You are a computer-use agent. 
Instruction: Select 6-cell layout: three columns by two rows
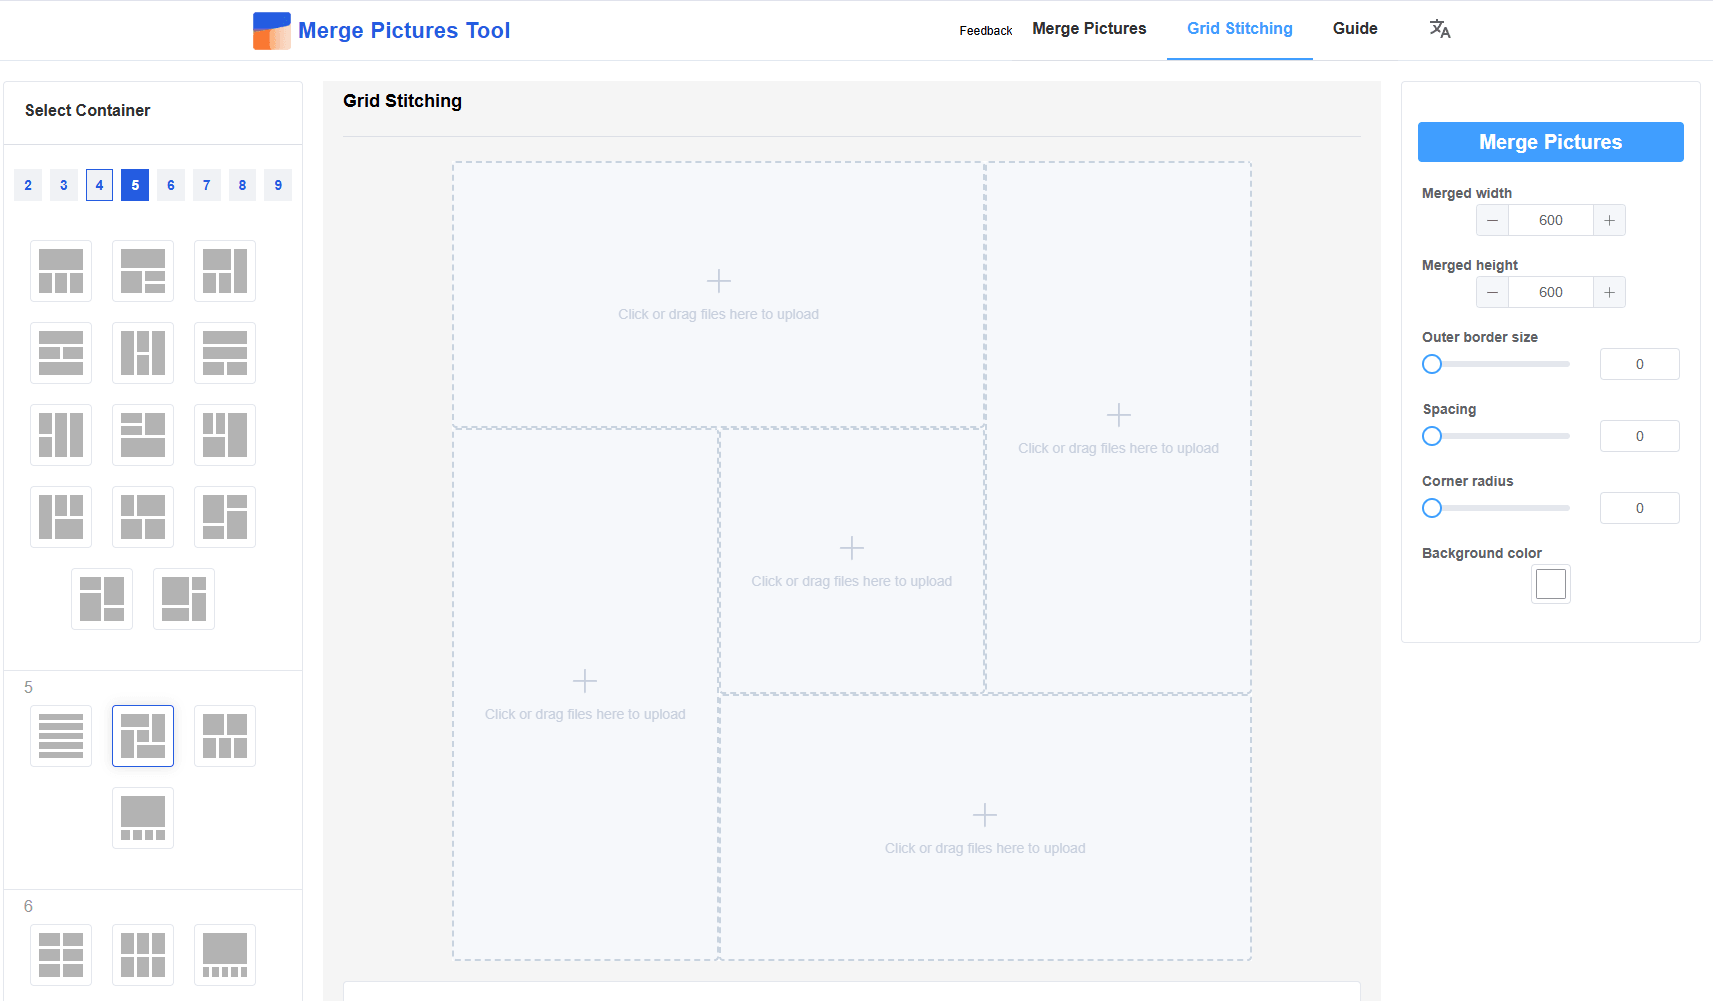click(143, 955)
